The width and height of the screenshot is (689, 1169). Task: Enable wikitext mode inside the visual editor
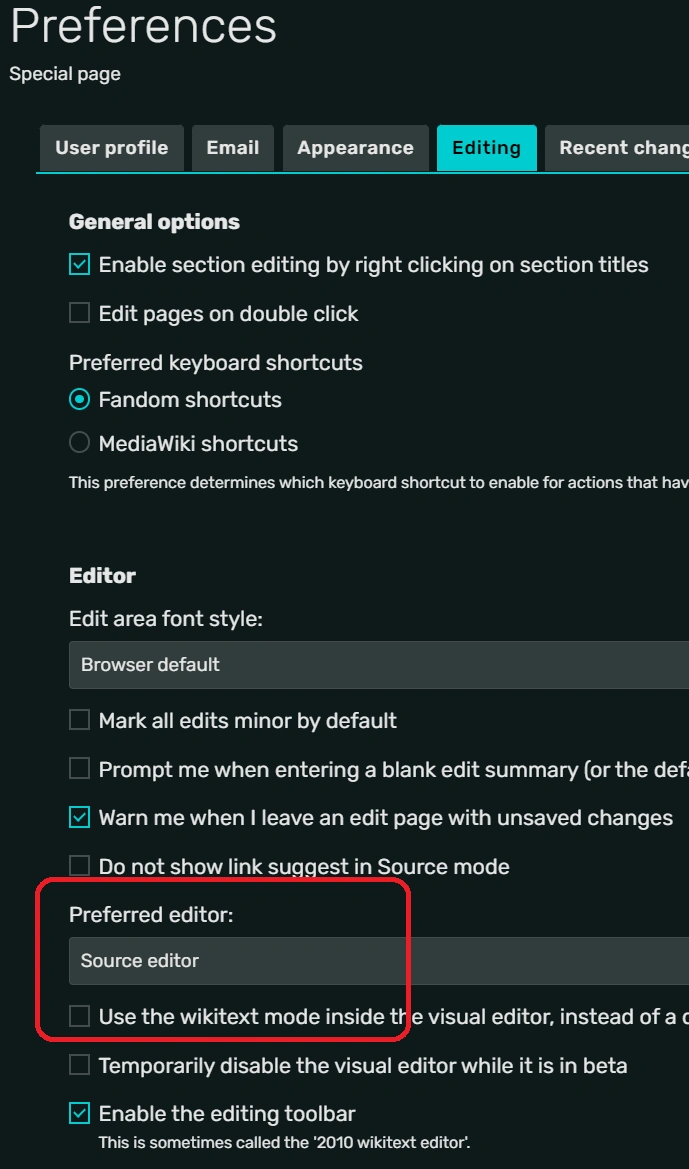[x=78, y=1016]
